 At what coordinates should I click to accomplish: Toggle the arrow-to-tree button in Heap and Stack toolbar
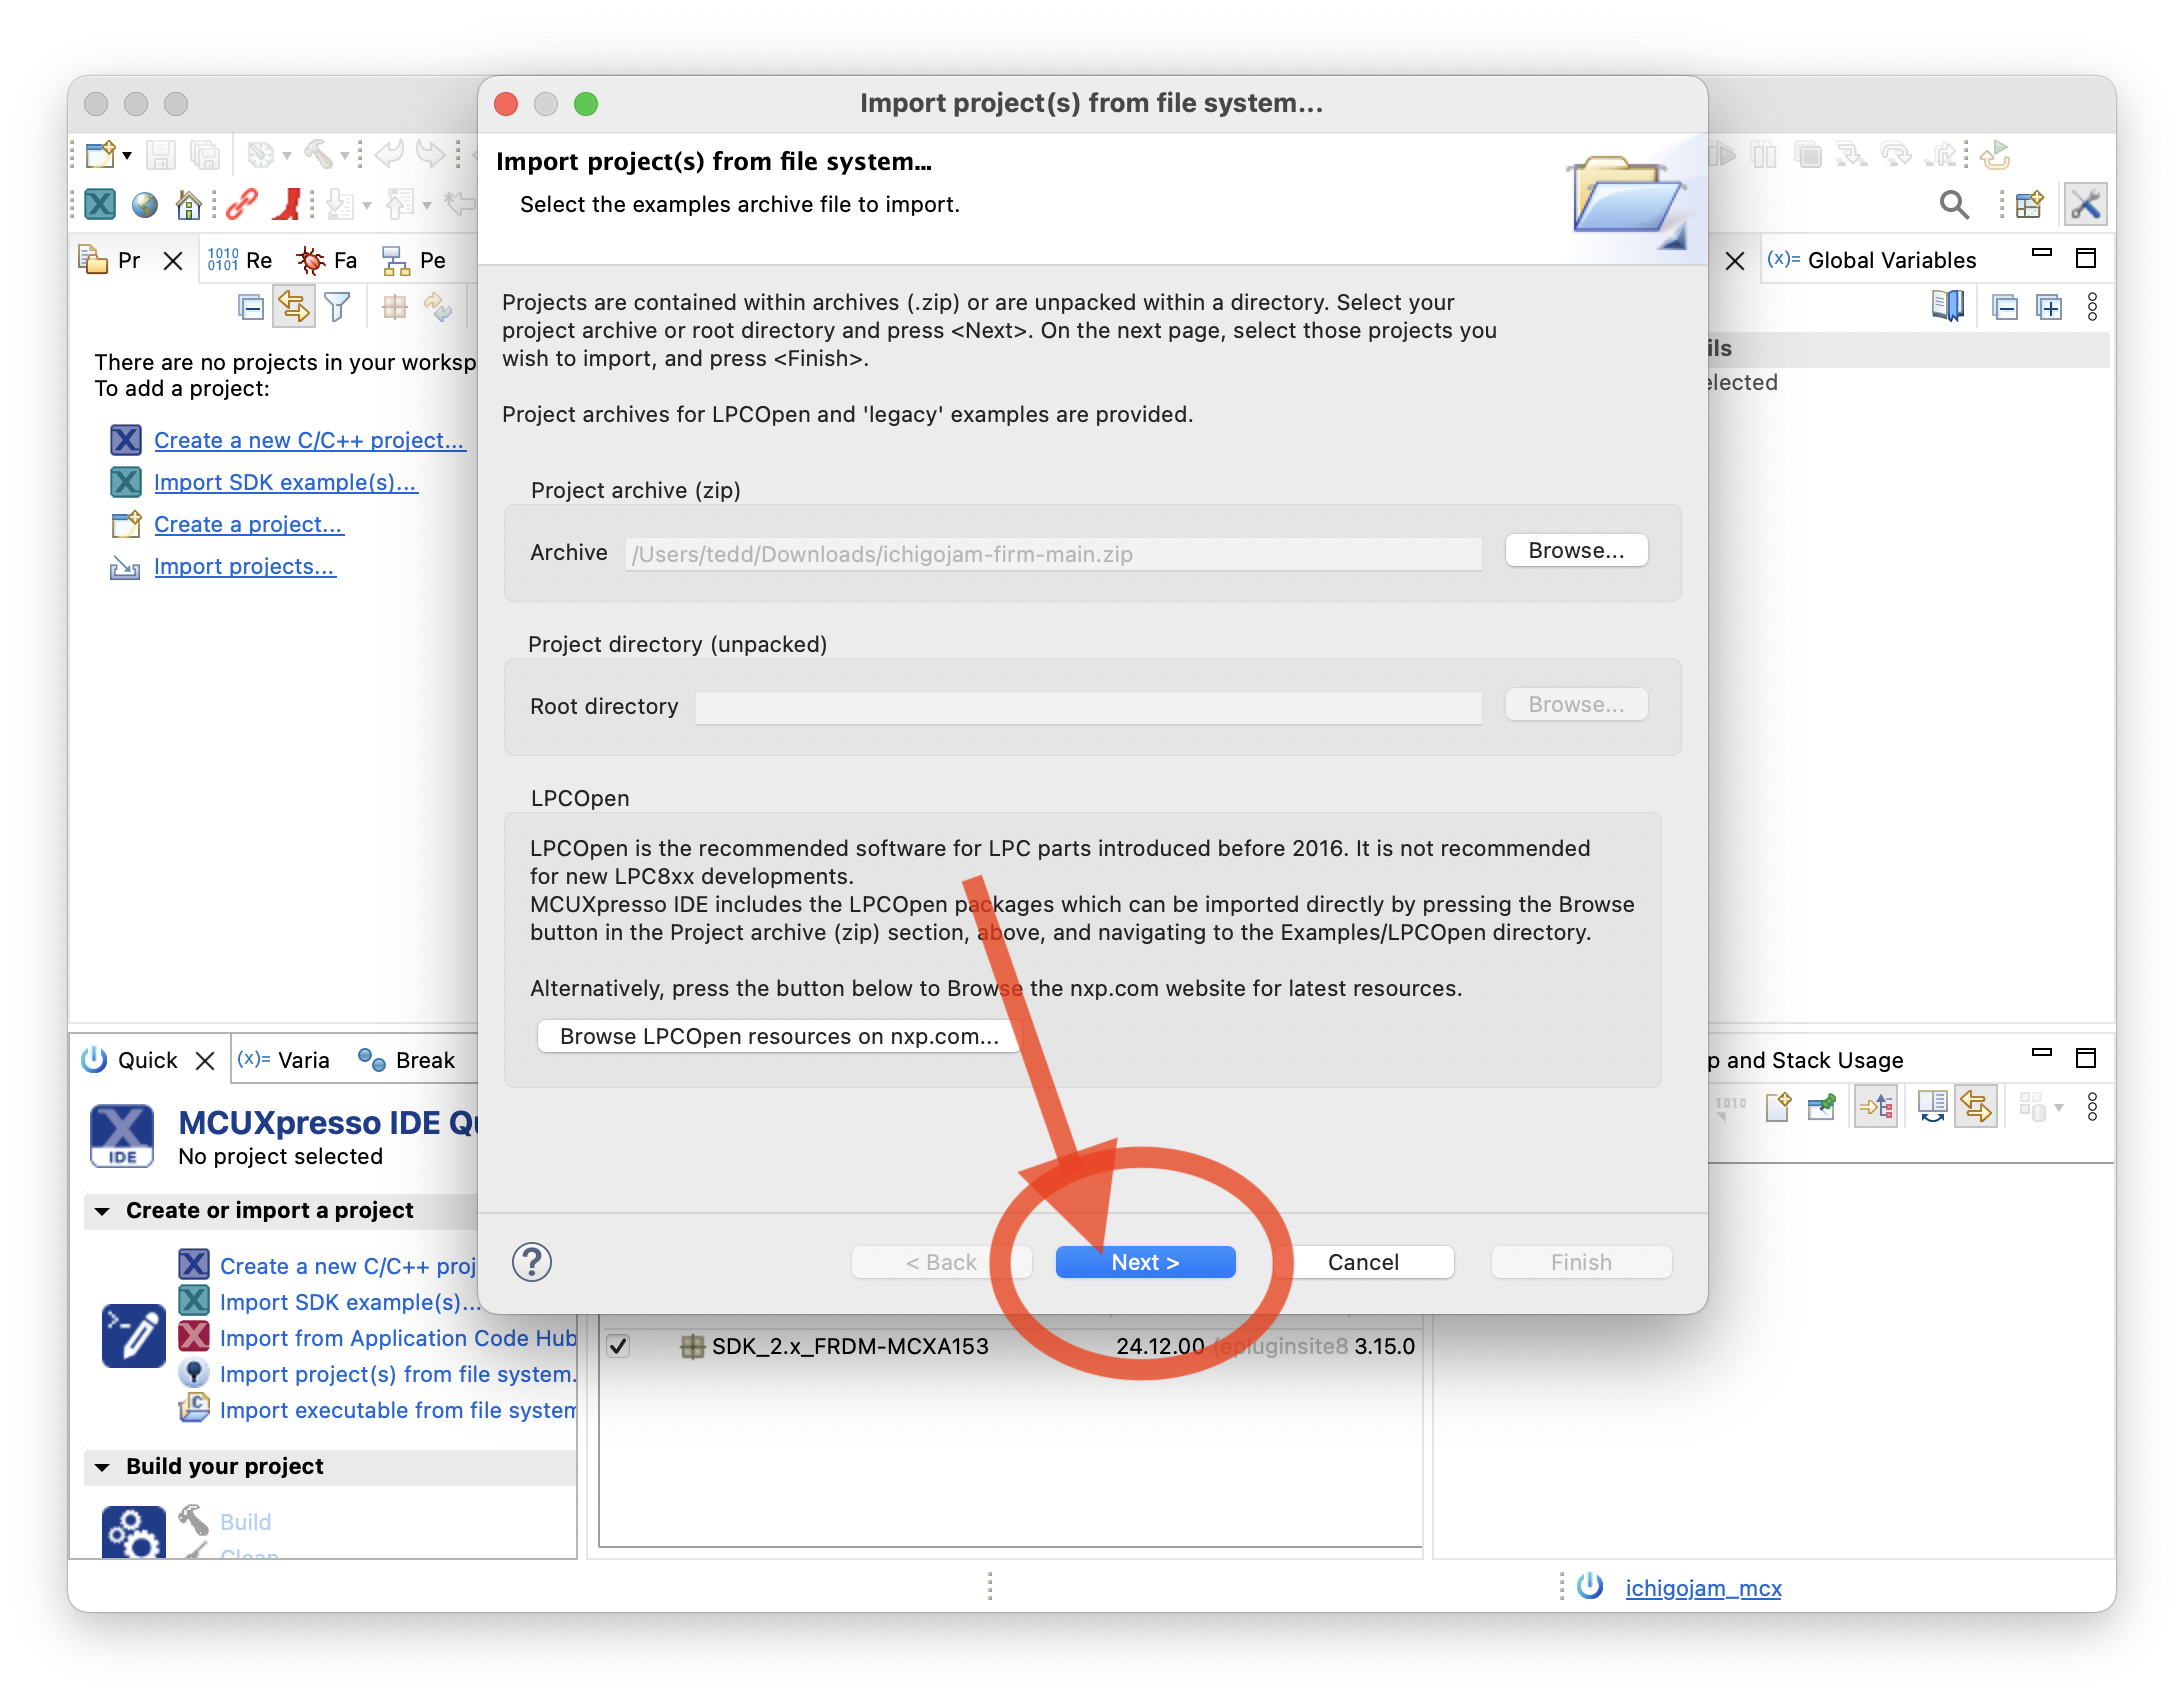coord(1876,1107)
